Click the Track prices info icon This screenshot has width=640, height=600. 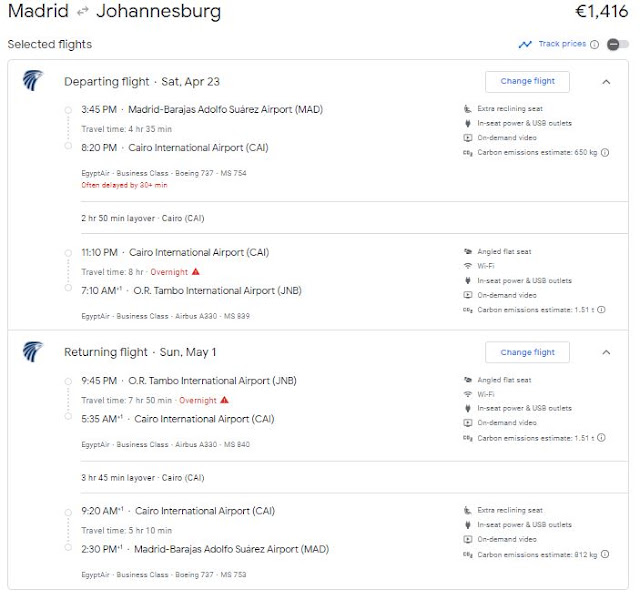(595, 44)
